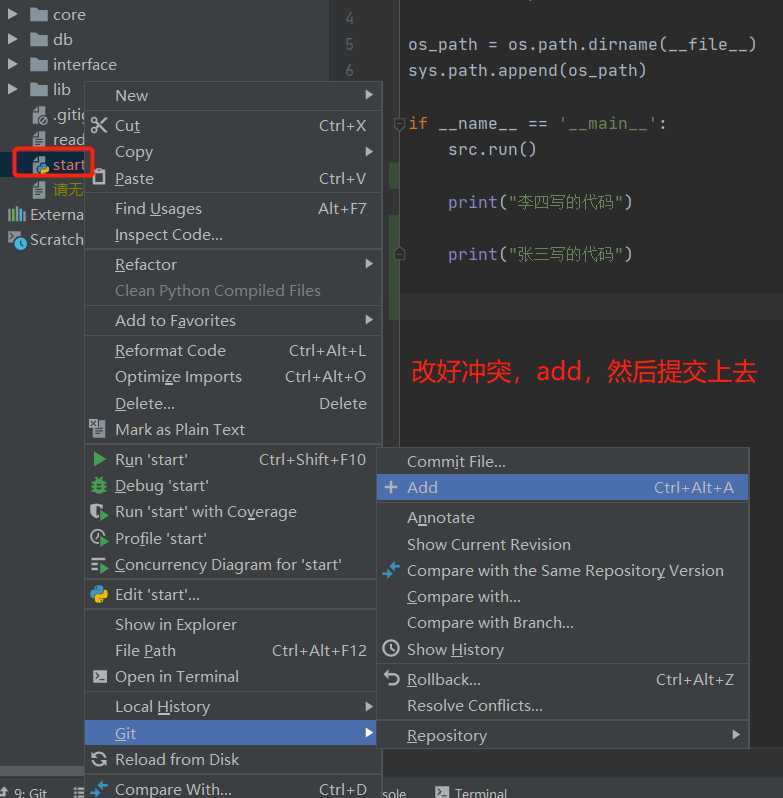Click the interface folder icon

coord(39,64)
